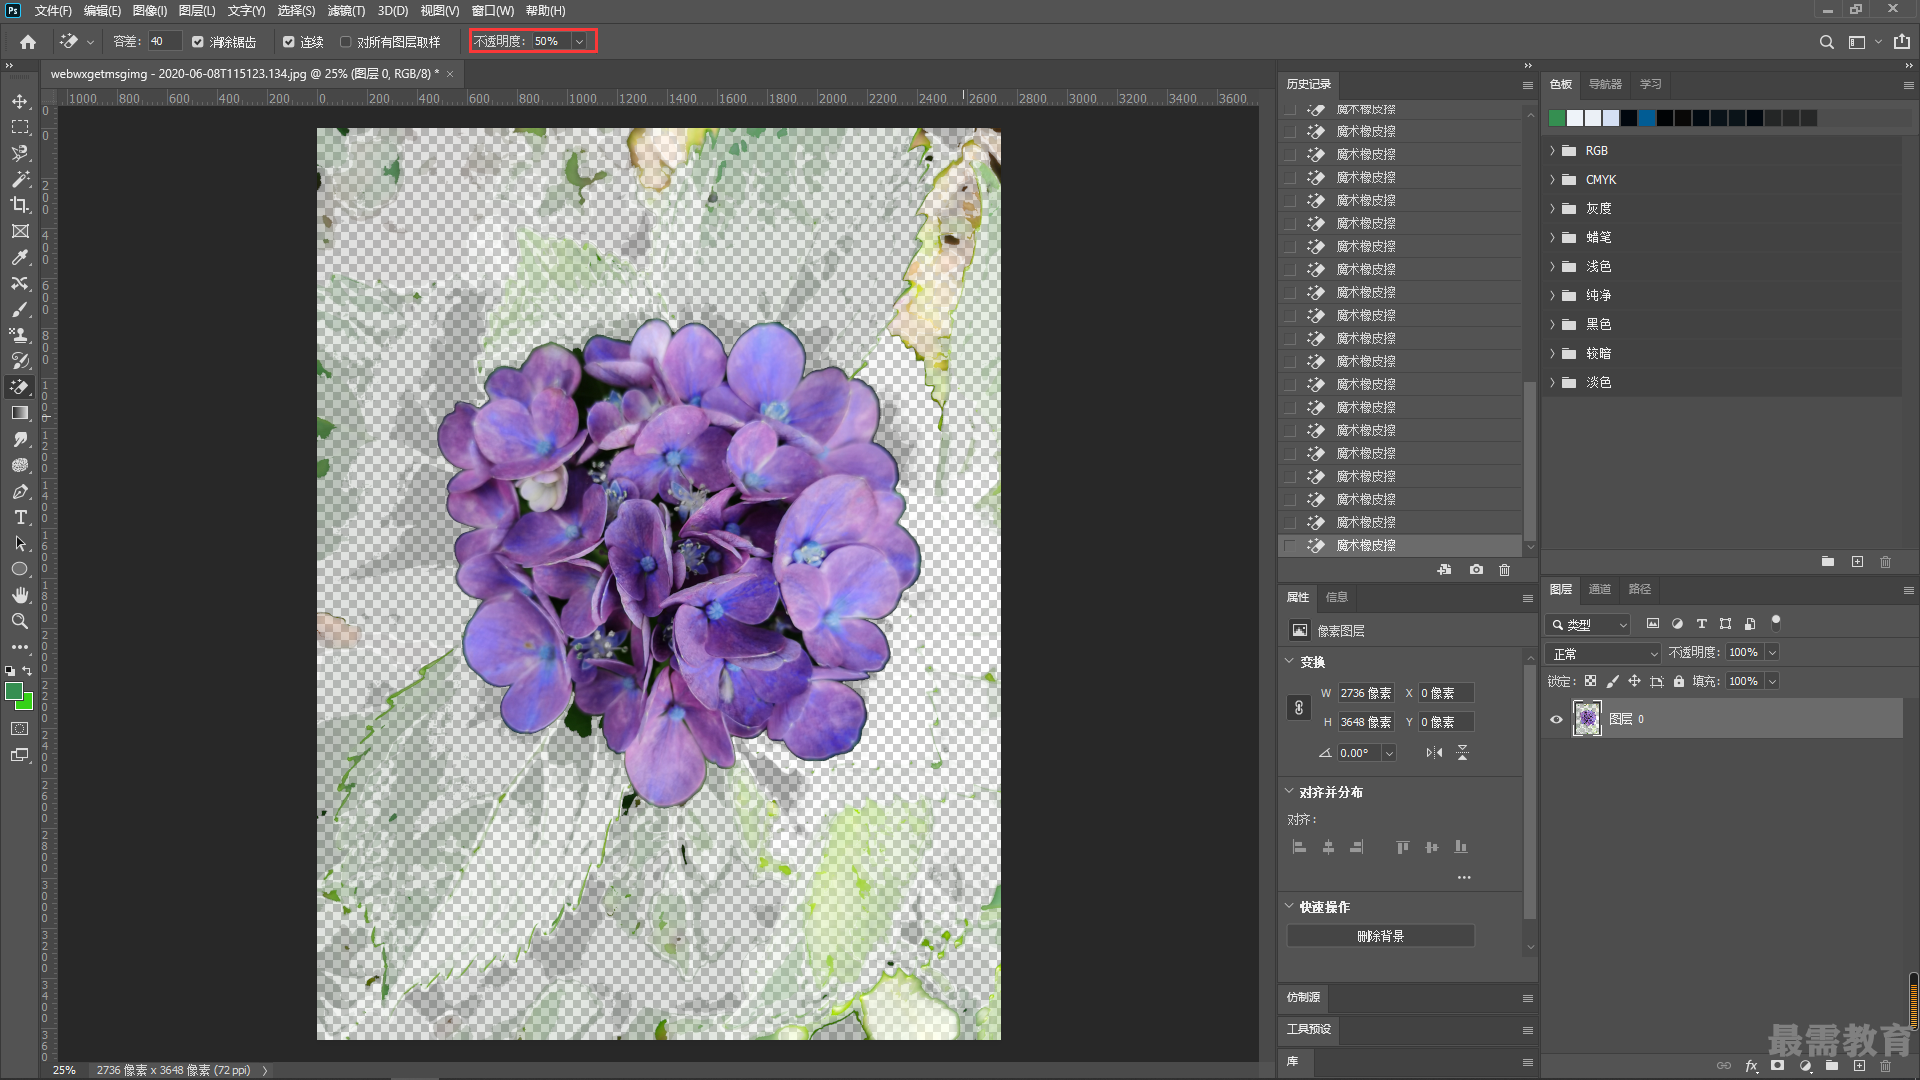This screenshot has width=1920, height=1080.
Task: Switch to the 信息 tab
Action: [1336, 597]
